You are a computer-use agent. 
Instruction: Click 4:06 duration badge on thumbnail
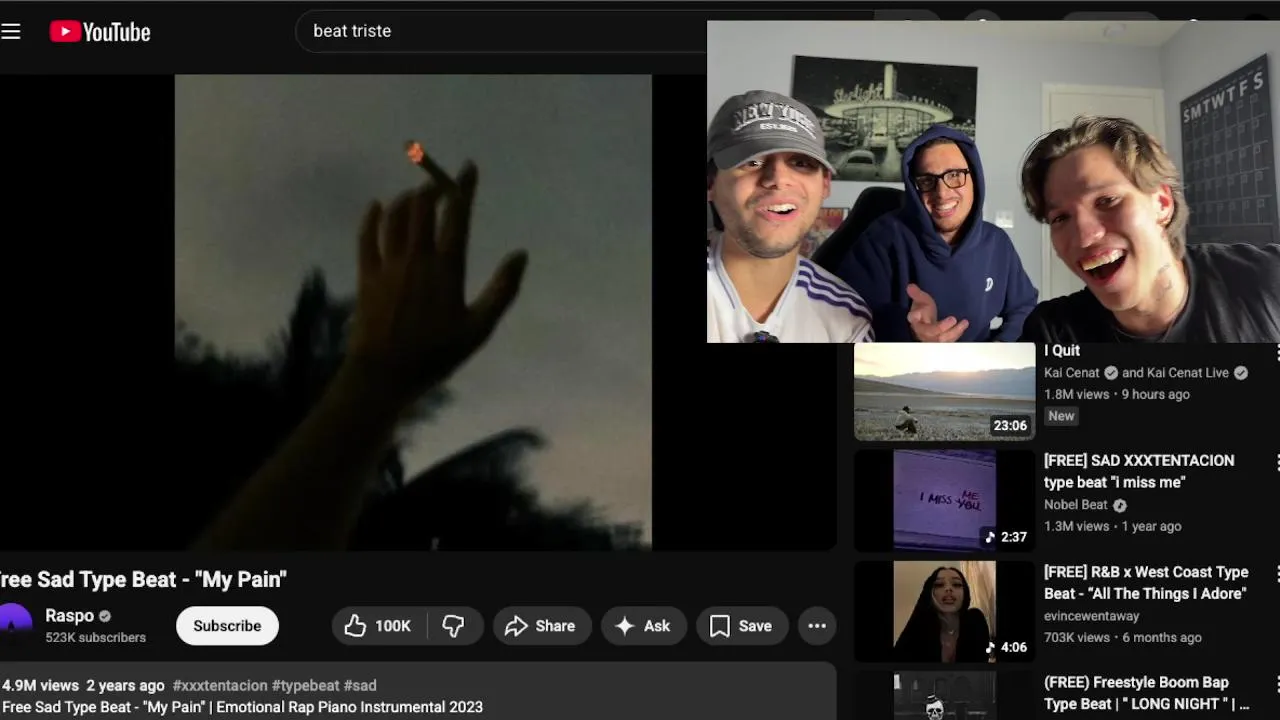click(1007, 647)
